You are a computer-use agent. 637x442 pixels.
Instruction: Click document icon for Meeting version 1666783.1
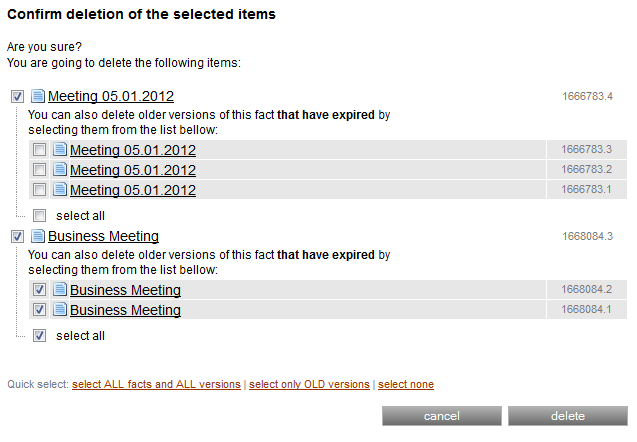60,190
